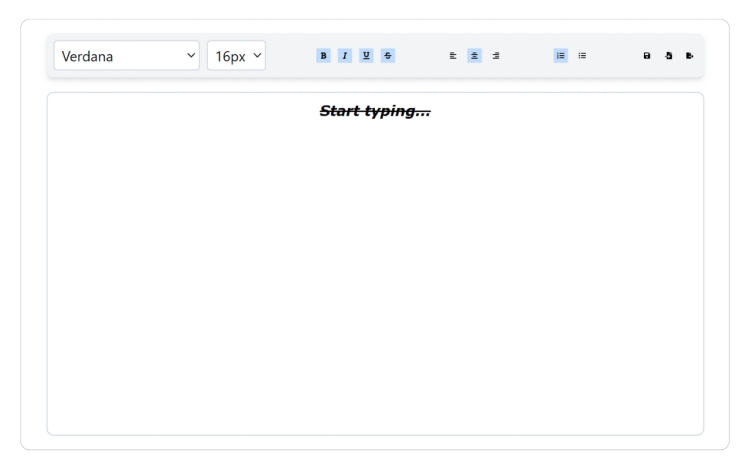The image size is (750, 469).
Task: Align text to the left
Action: pos(453,55)
